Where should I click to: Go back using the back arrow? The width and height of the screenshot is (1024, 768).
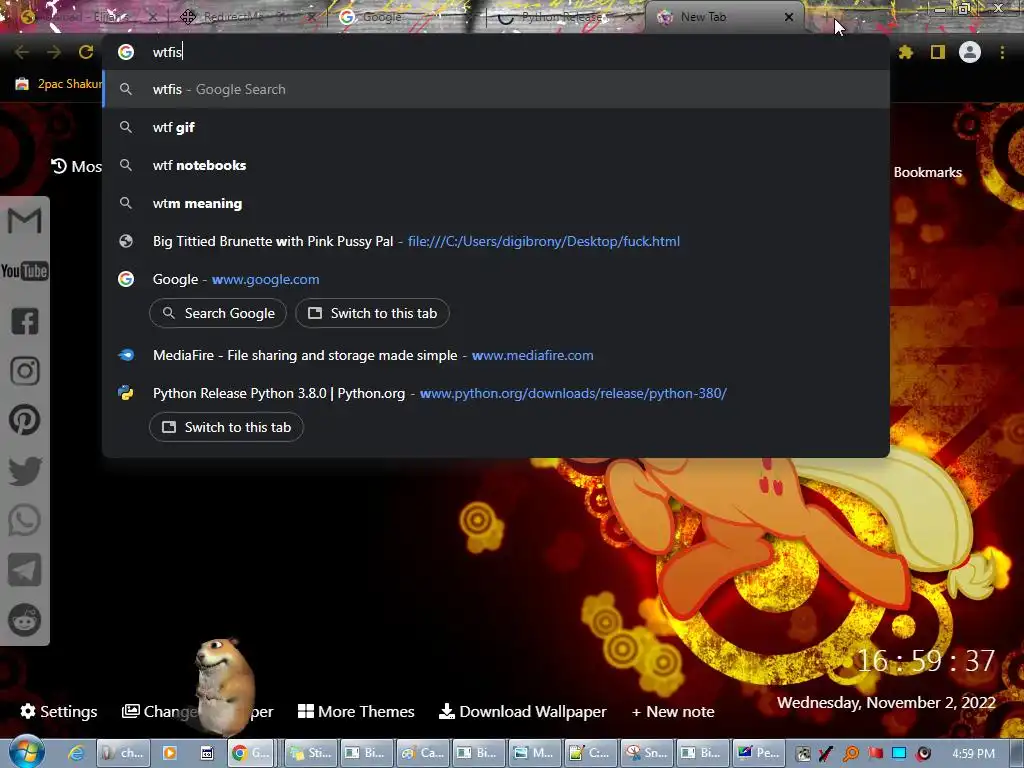point(22,52)
